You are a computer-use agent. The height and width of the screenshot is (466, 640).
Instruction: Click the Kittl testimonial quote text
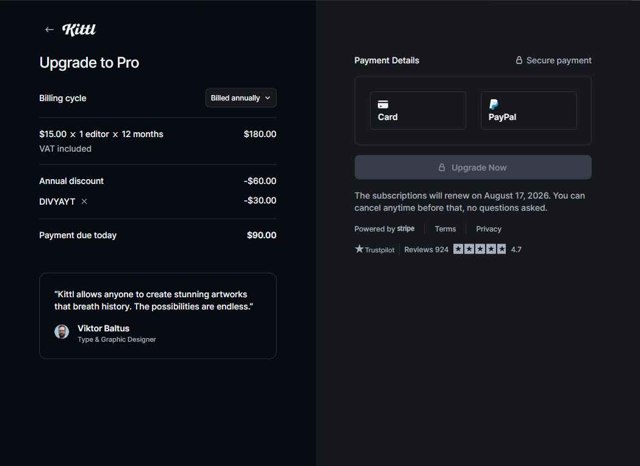[153, 300]
